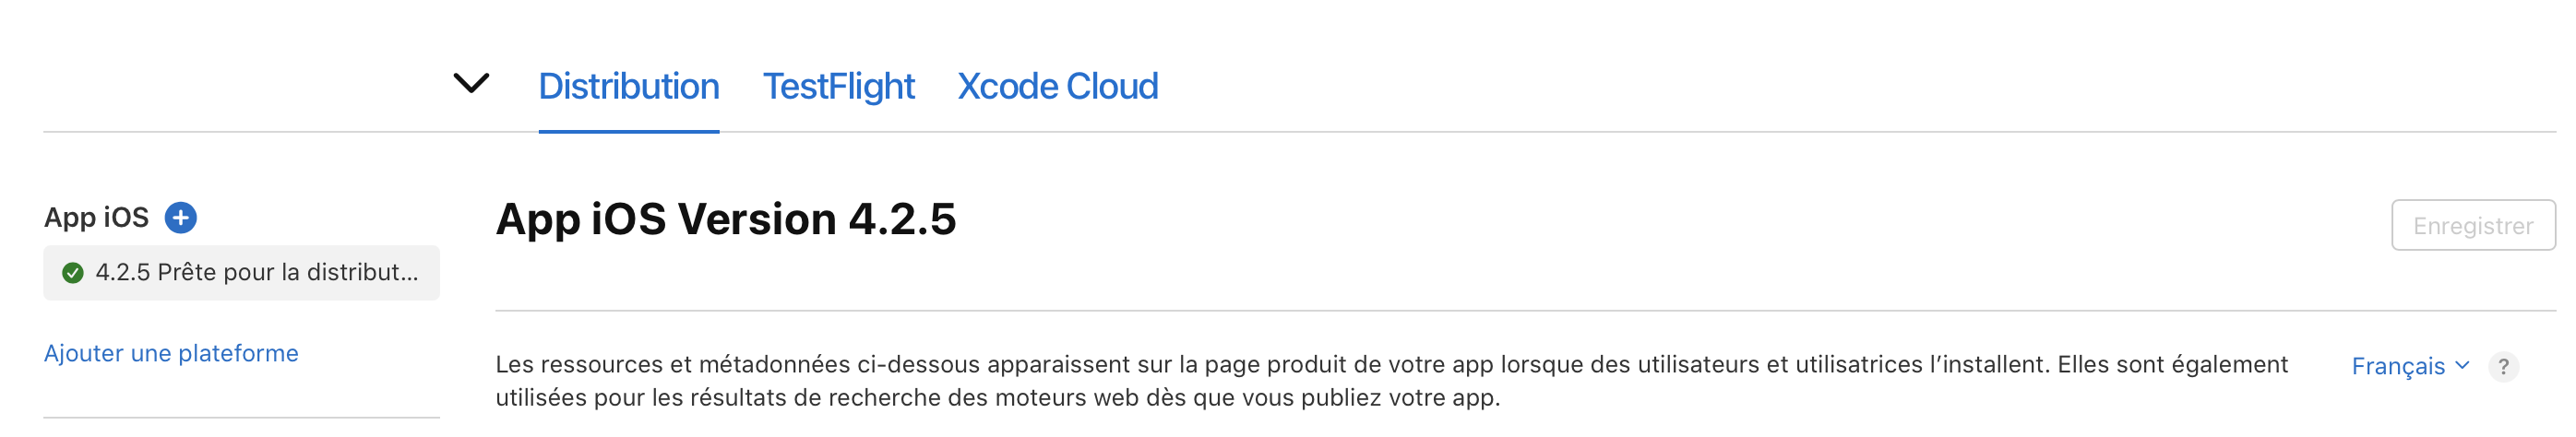
Task: Open the Français language dropdown
Action: click(x=2397, y=367)
